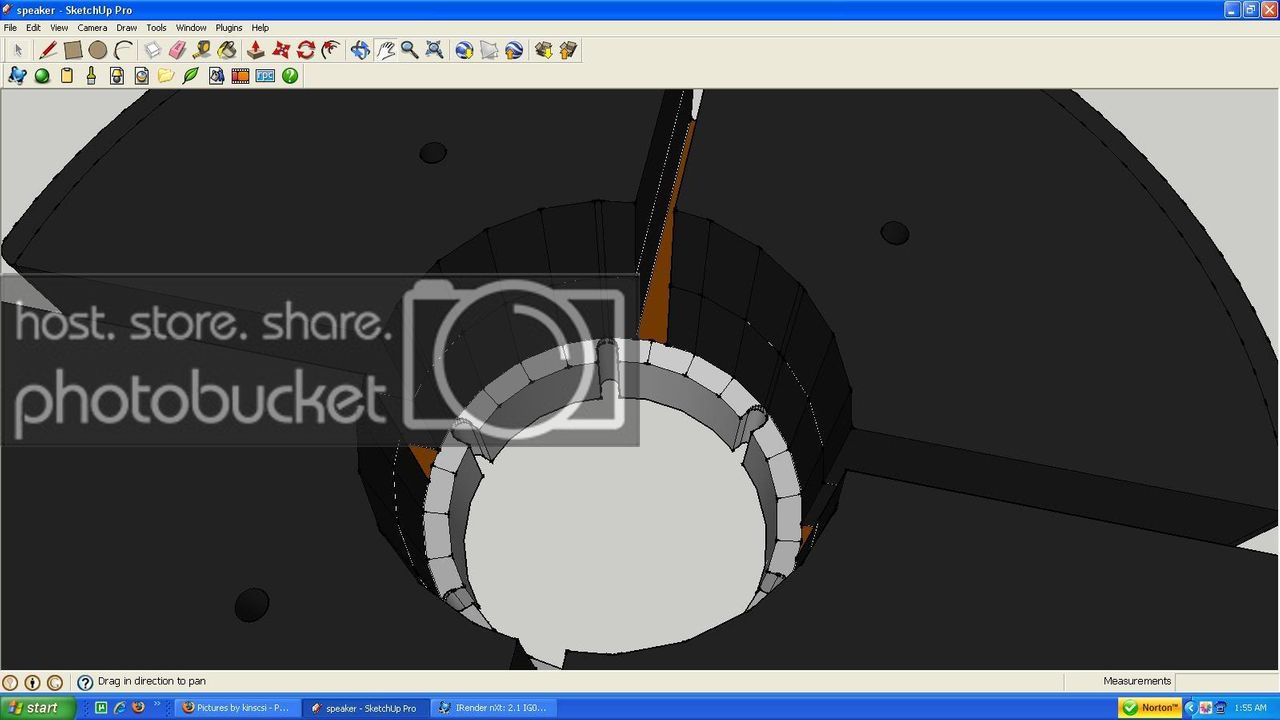Image resolution: width=1280 pixels, height=720 pixels.
Task: Open the Draw menu
Action: (x=126, y=28)
